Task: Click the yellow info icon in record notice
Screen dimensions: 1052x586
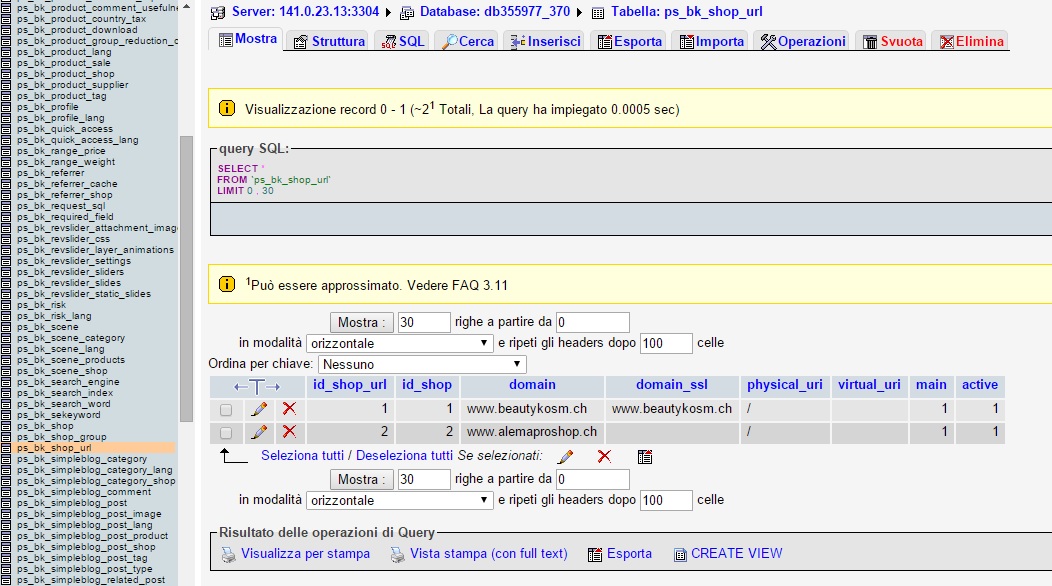Action: (227, 108)
